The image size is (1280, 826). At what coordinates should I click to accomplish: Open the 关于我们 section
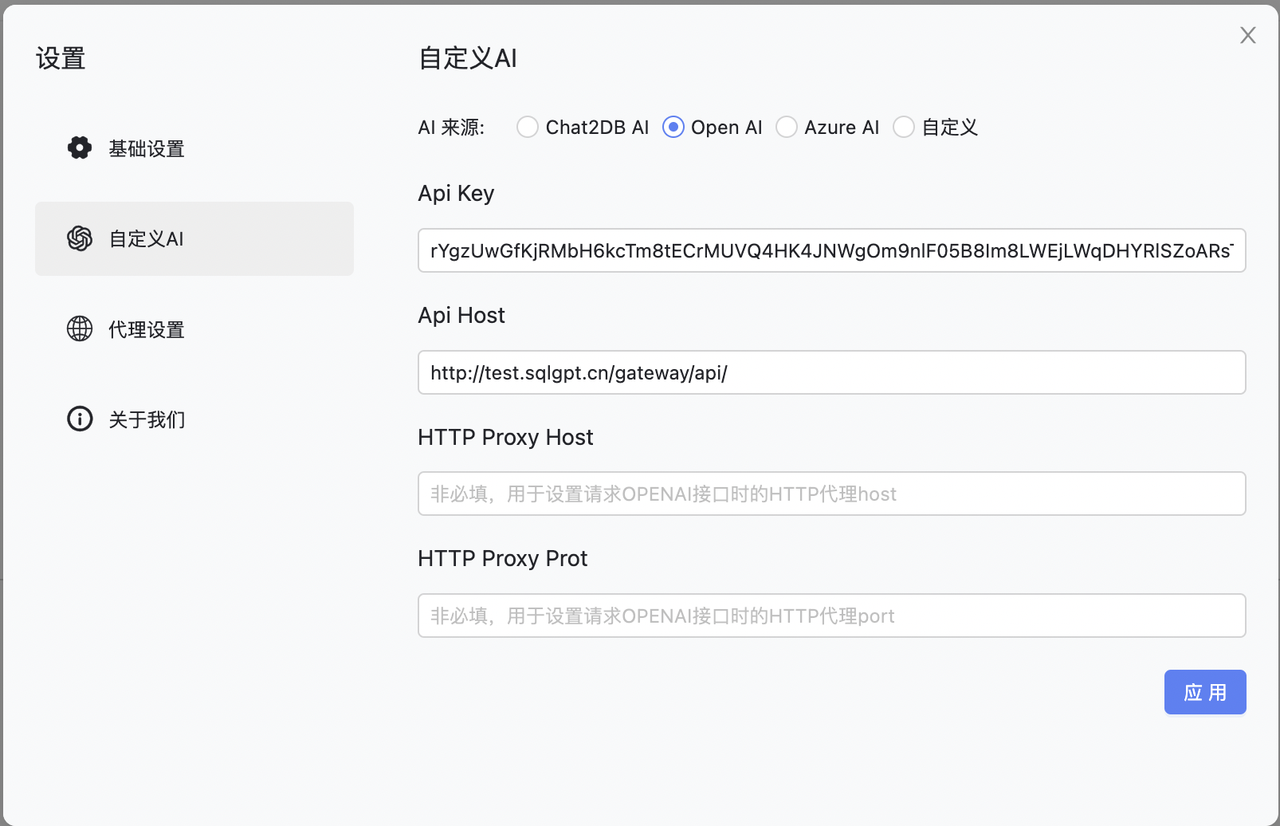coord(194,419)
